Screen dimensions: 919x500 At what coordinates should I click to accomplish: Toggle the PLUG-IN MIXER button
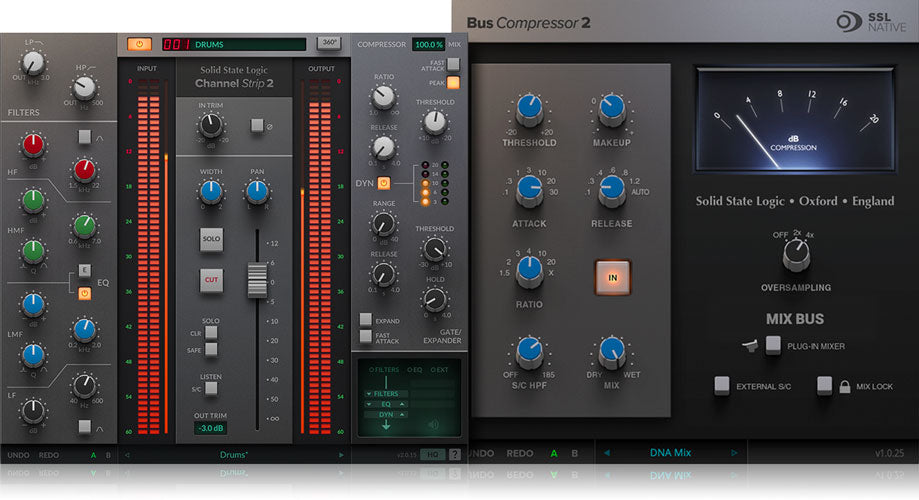coord(773,345)
